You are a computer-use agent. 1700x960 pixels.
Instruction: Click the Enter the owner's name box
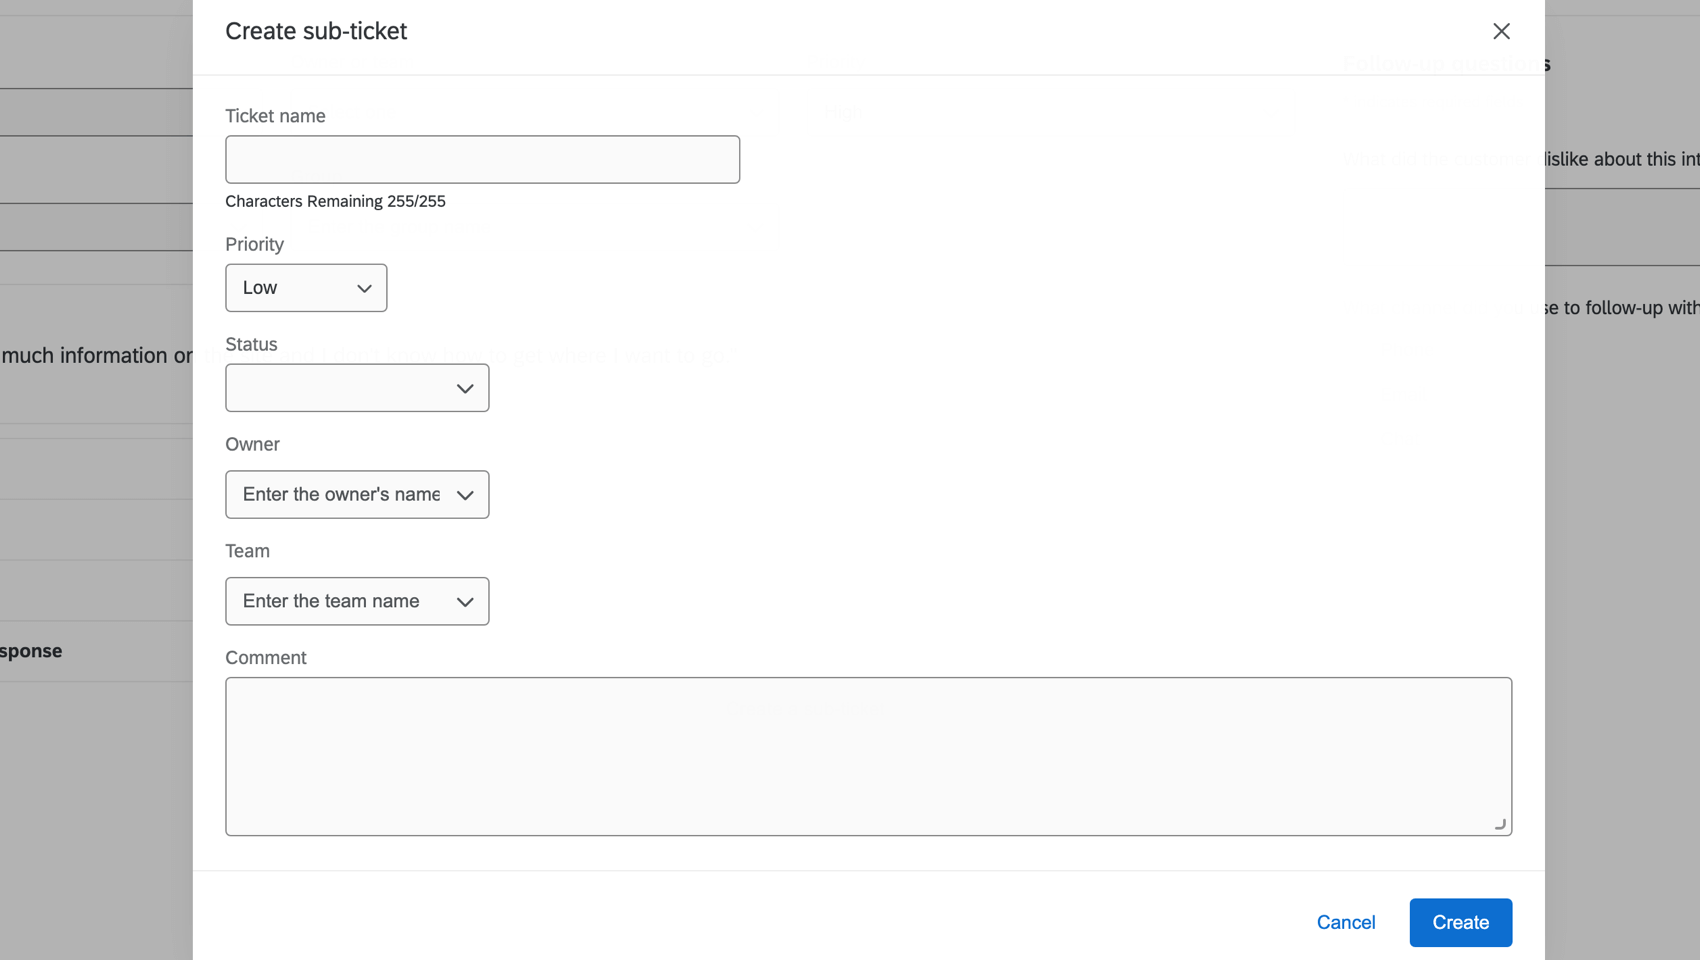pyautogui.click(x=340, y=494)
